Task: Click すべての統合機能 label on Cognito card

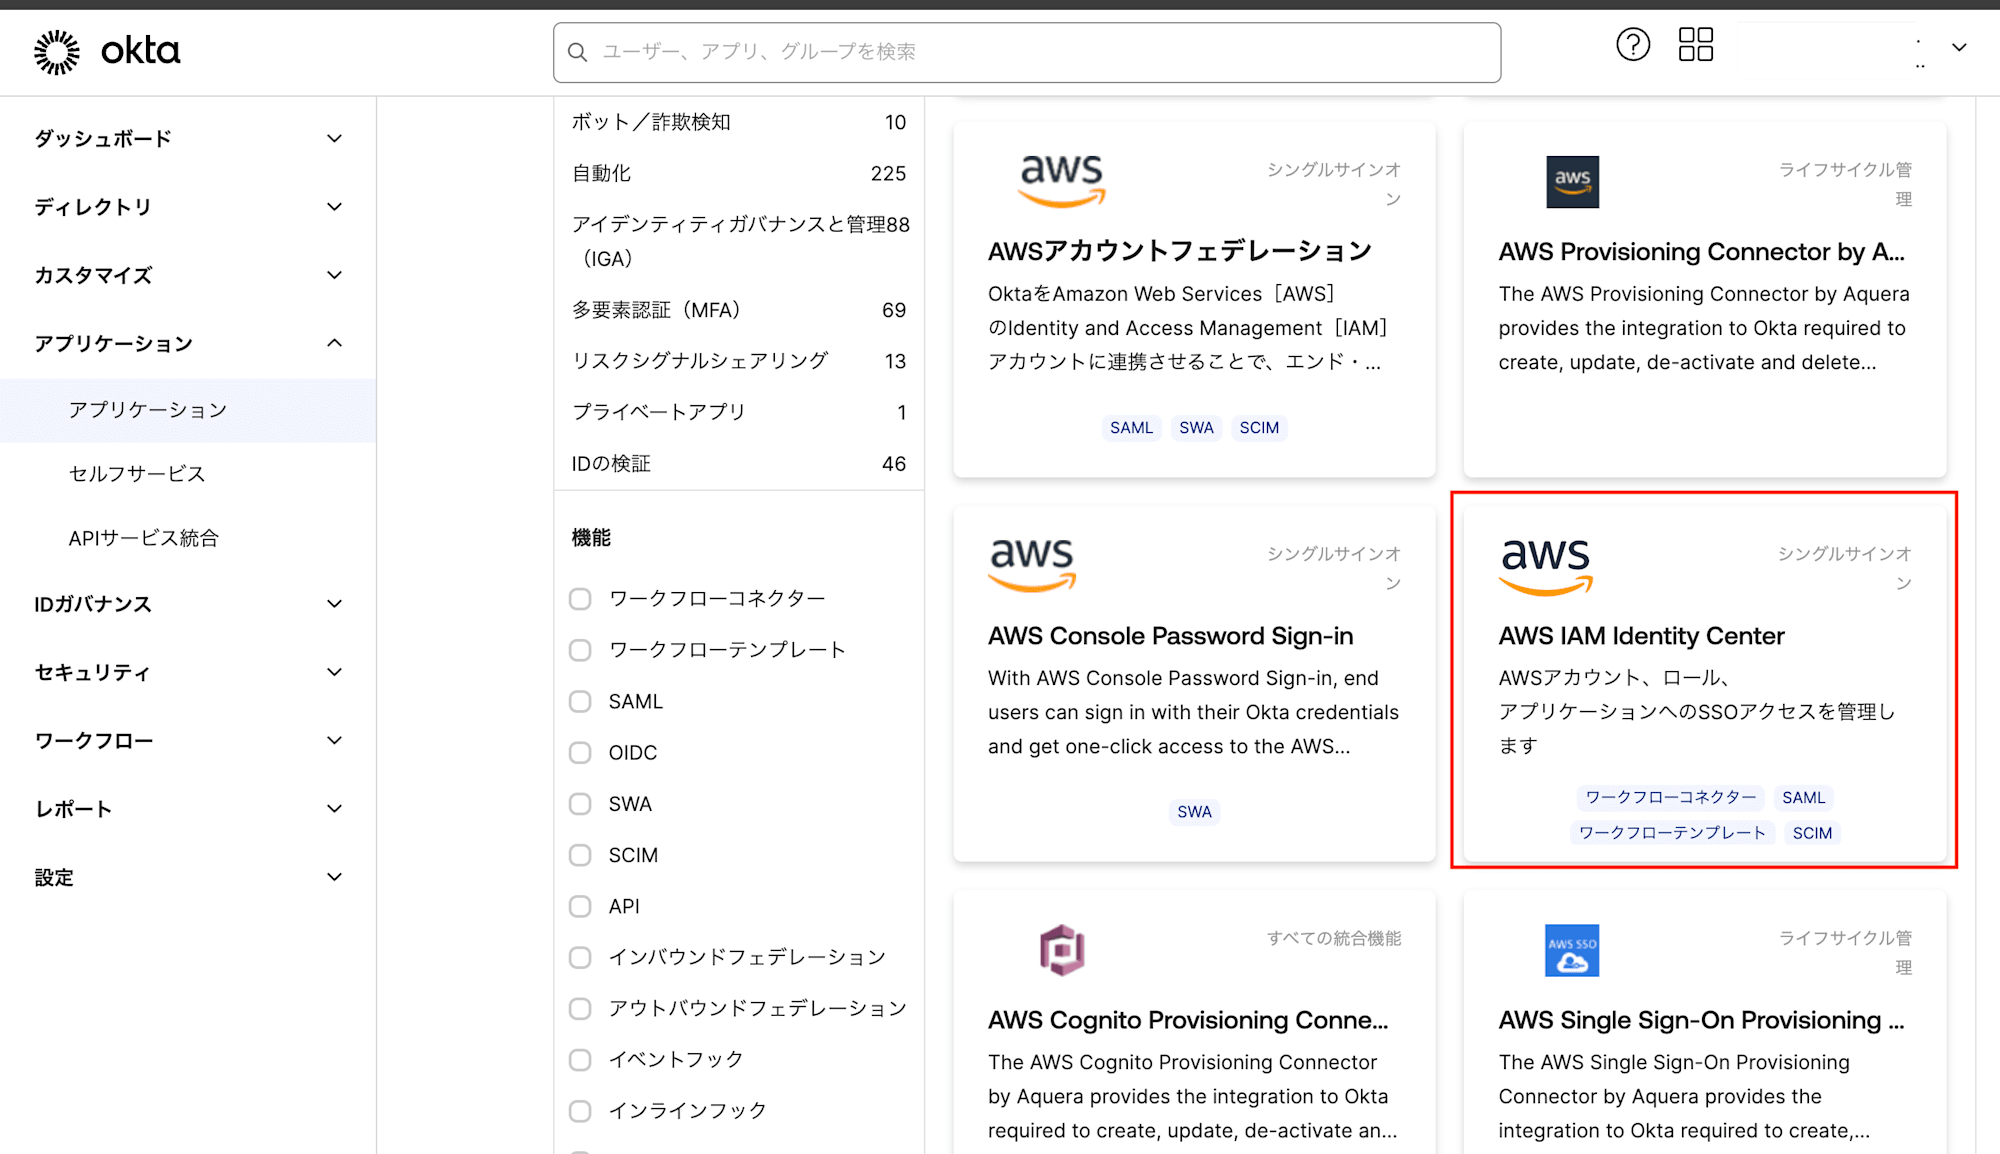Action: [x=1334, y=938]
